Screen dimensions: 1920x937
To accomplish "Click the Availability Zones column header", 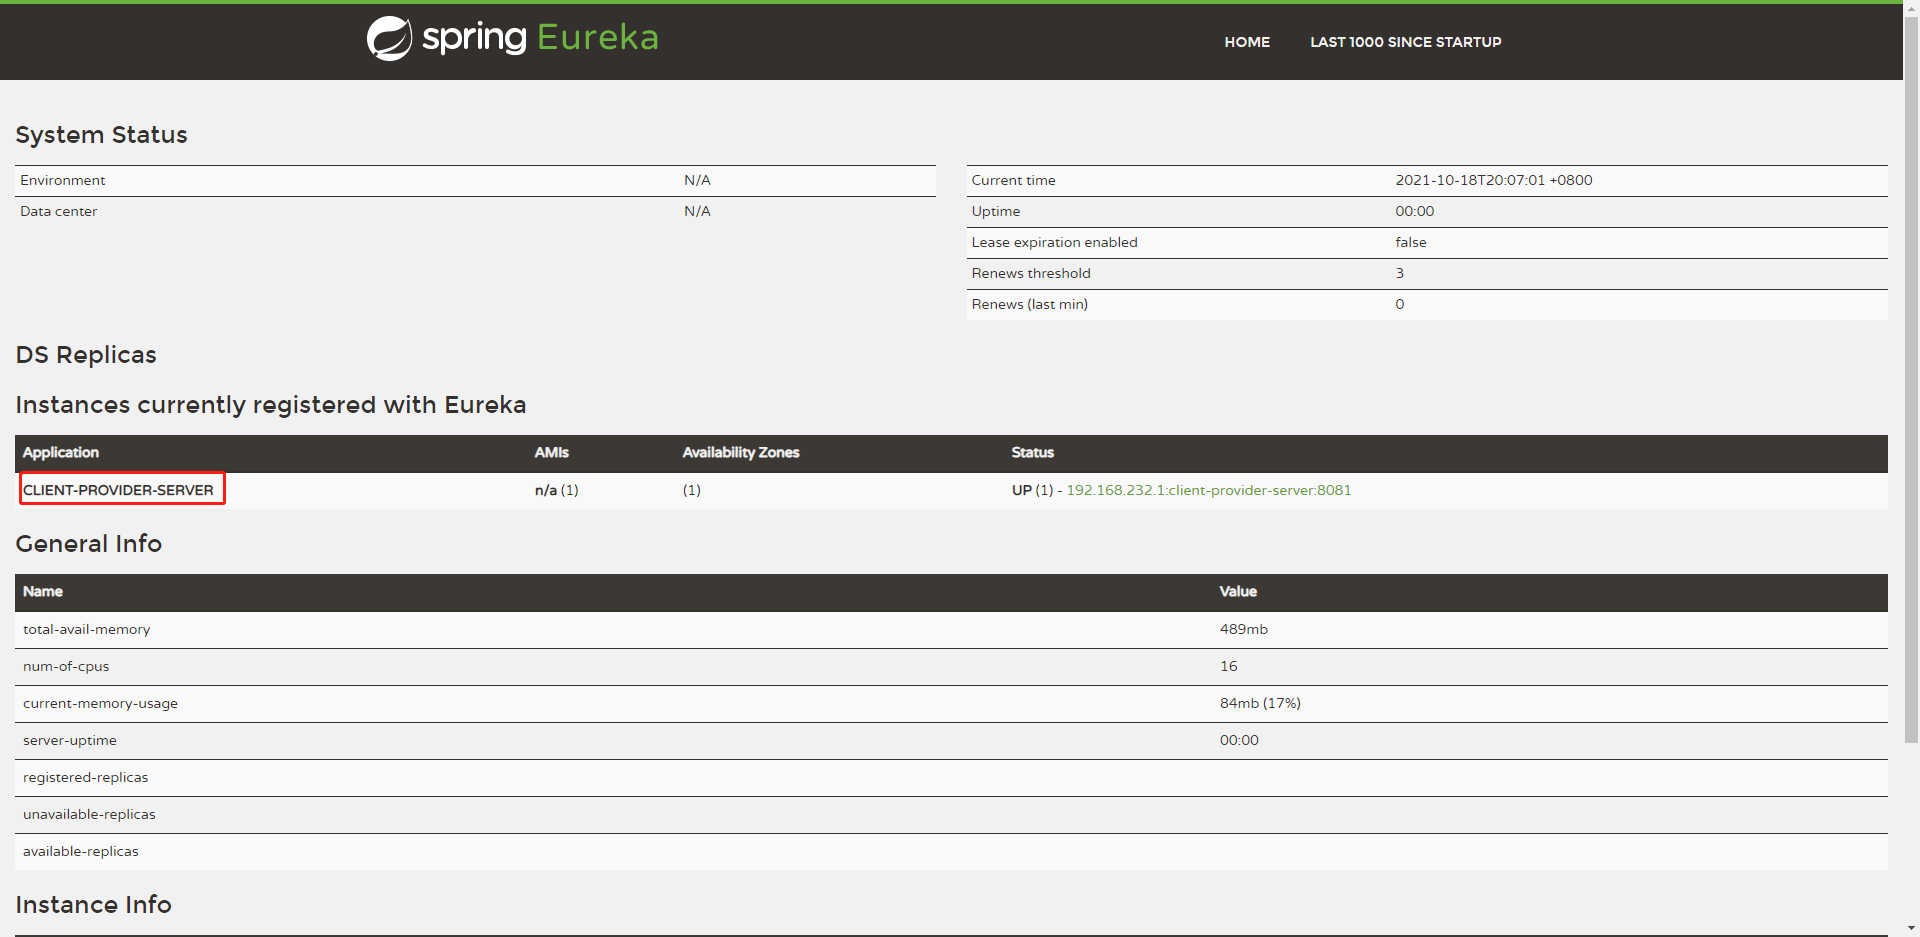I will (x=741, y=452).
